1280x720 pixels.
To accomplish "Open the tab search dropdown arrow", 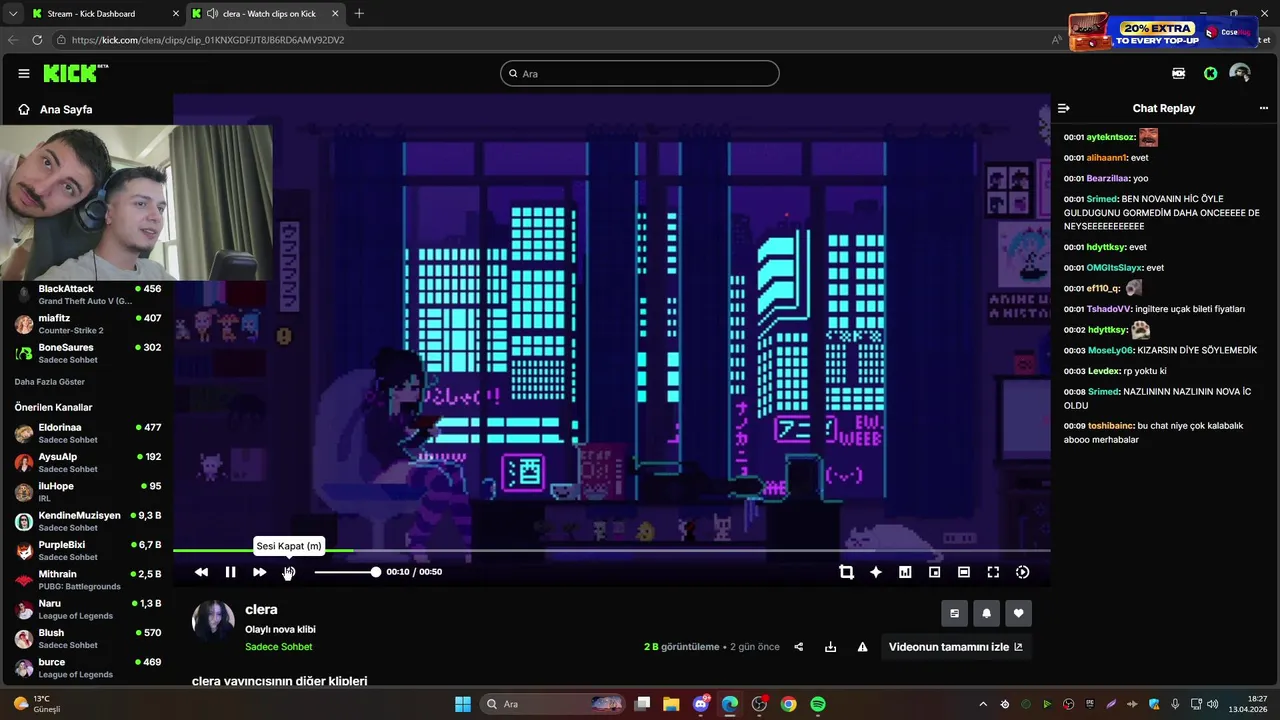I will point(13,14).
